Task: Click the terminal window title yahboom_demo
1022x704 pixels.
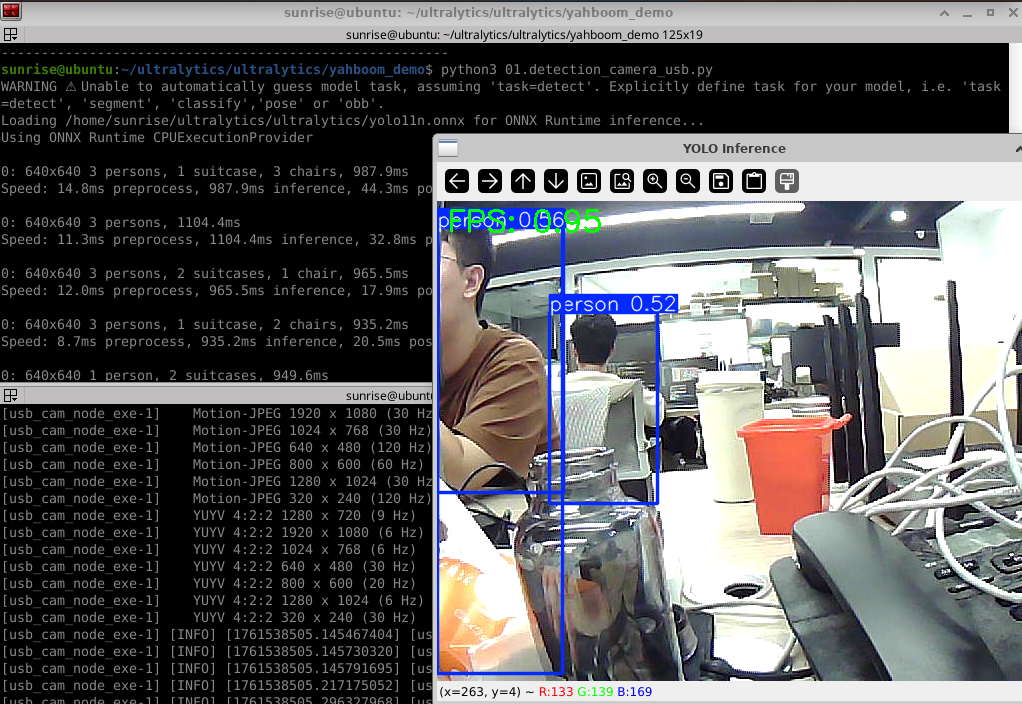Action: [478, 12]
